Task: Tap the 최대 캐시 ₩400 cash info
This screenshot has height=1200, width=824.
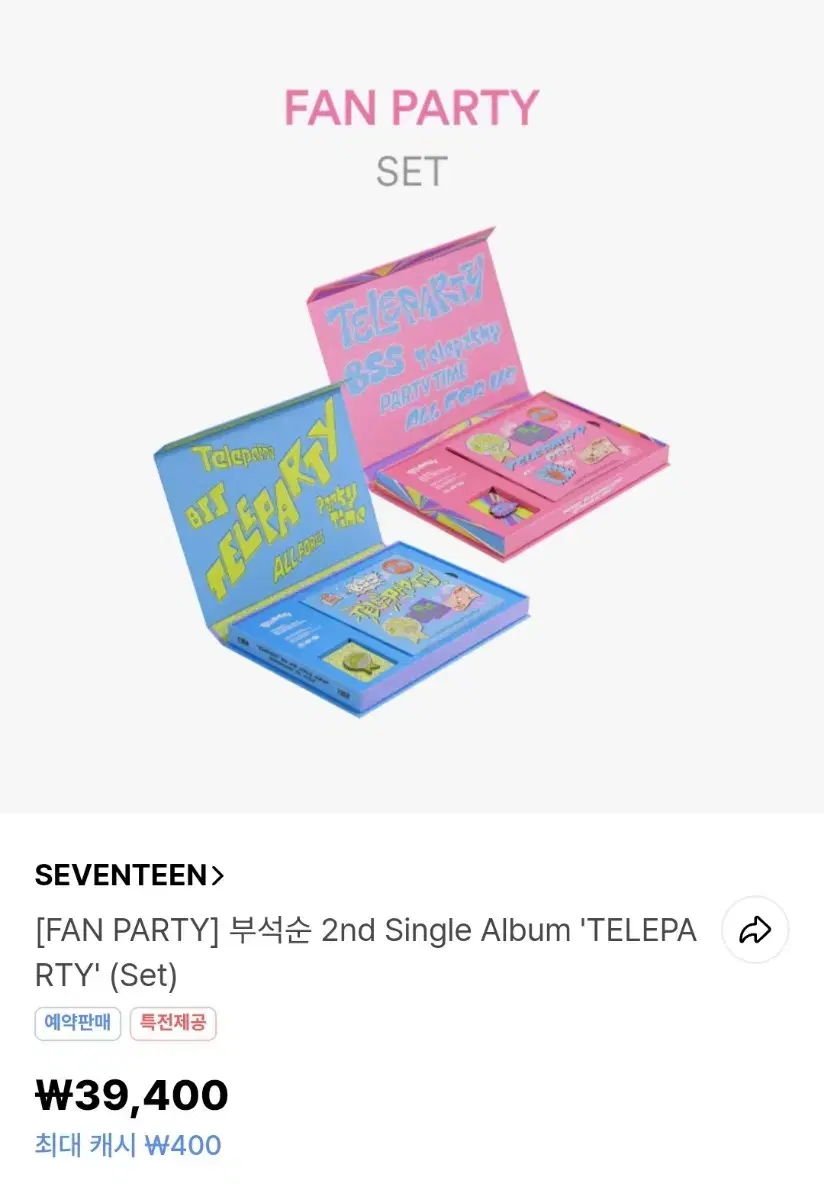Action: coord(128,1145)
